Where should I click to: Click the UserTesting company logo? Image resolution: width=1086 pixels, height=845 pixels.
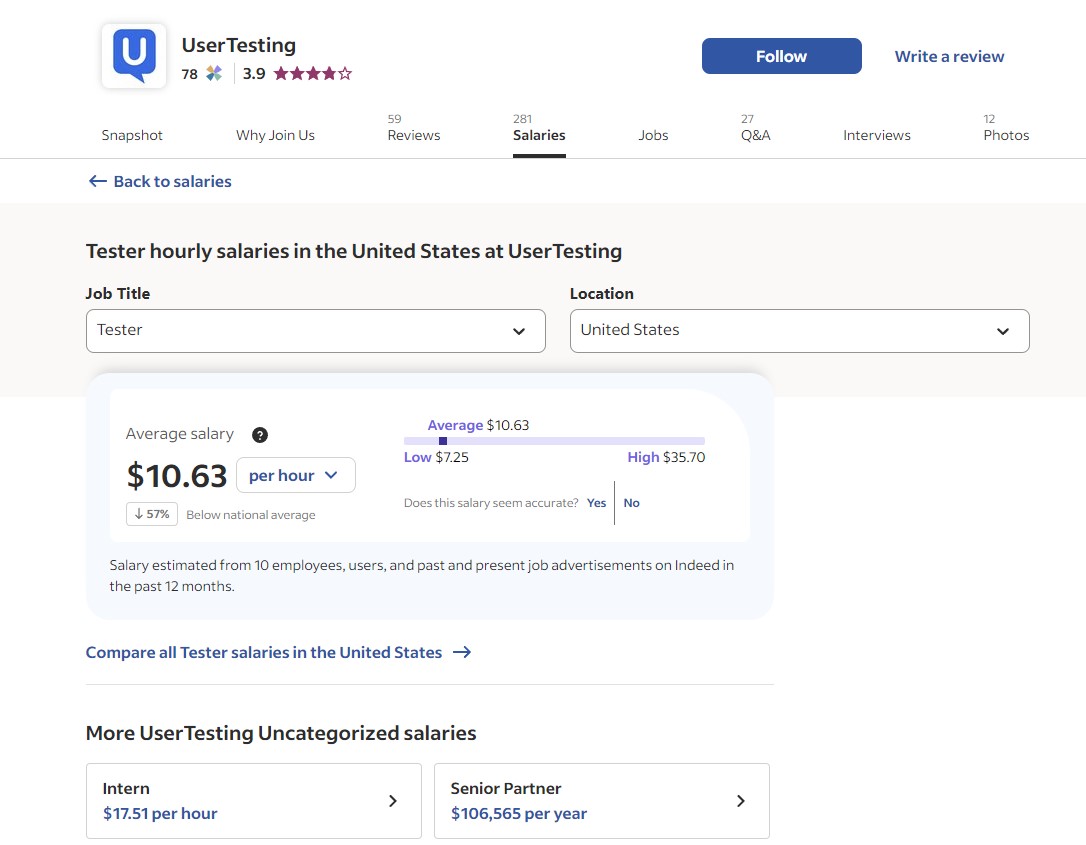(x=134, y=56)
